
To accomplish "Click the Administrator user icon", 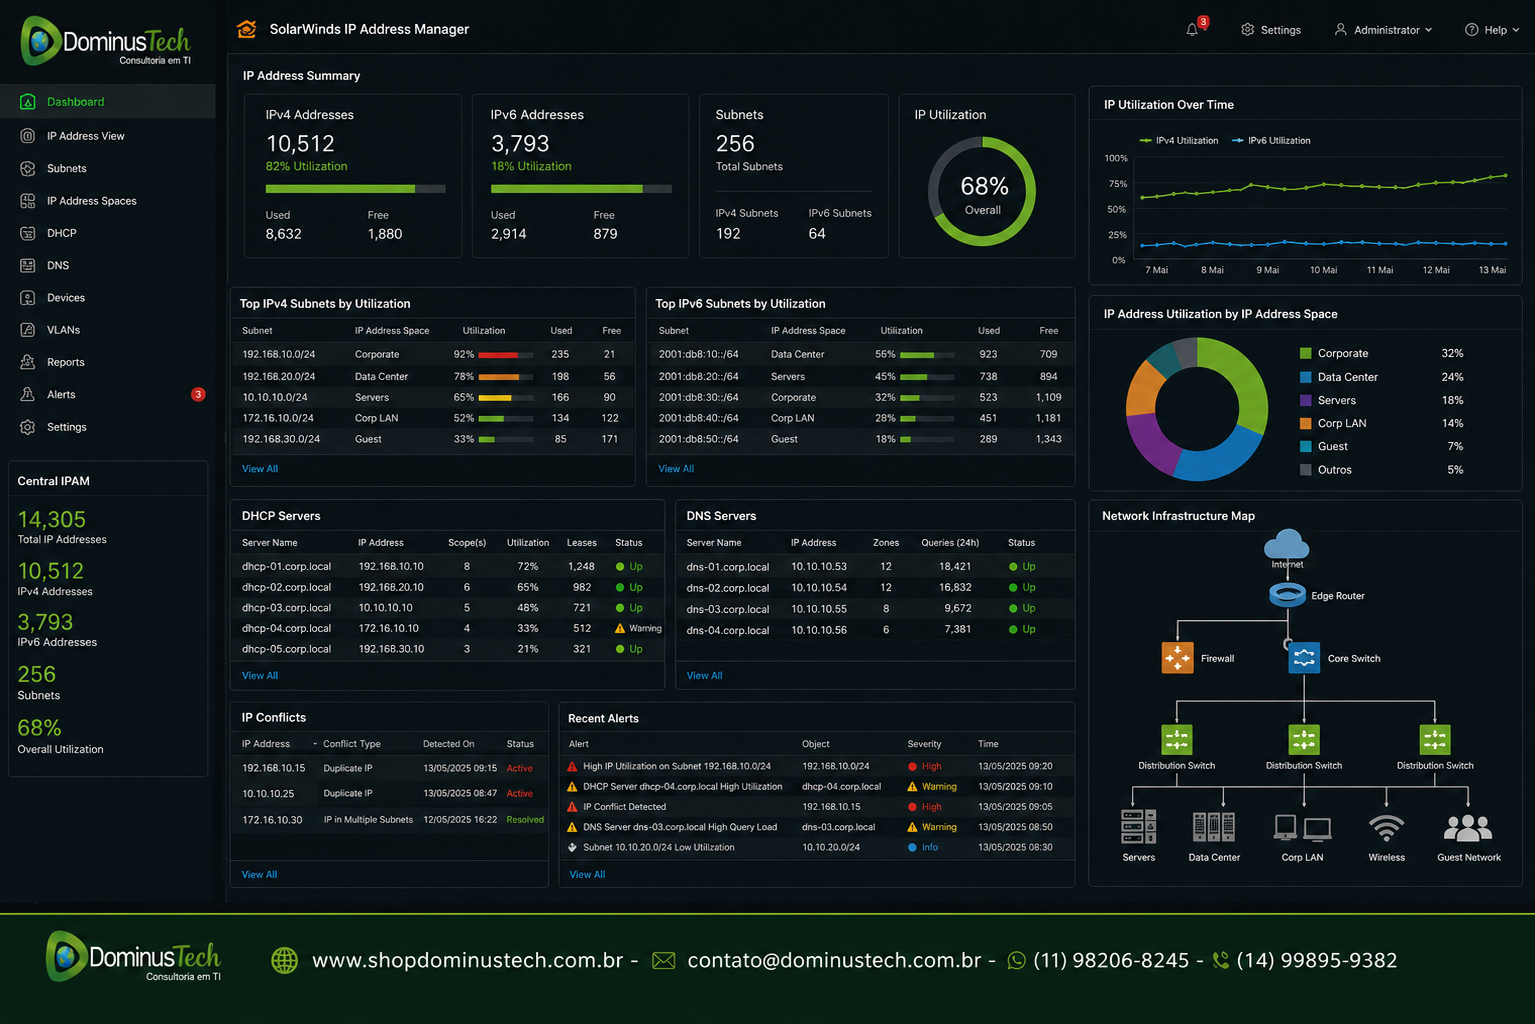I will 1340,30.
